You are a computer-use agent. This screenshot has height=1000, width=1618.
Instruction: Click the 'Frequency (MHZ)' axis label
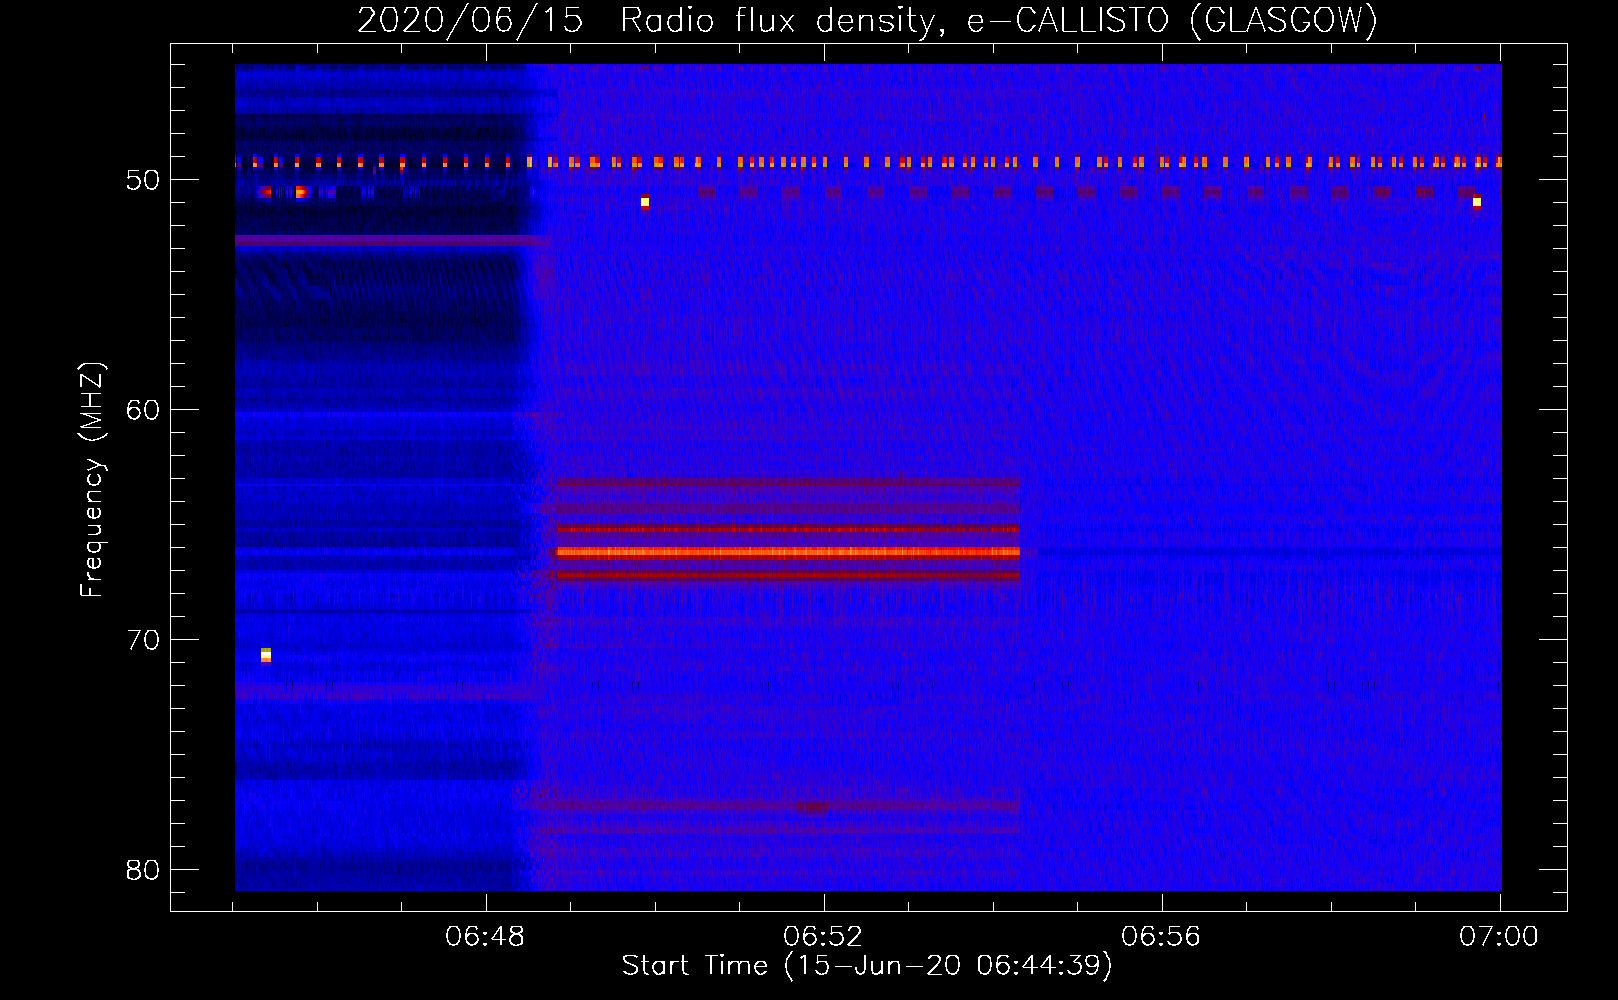coord(91,480)
